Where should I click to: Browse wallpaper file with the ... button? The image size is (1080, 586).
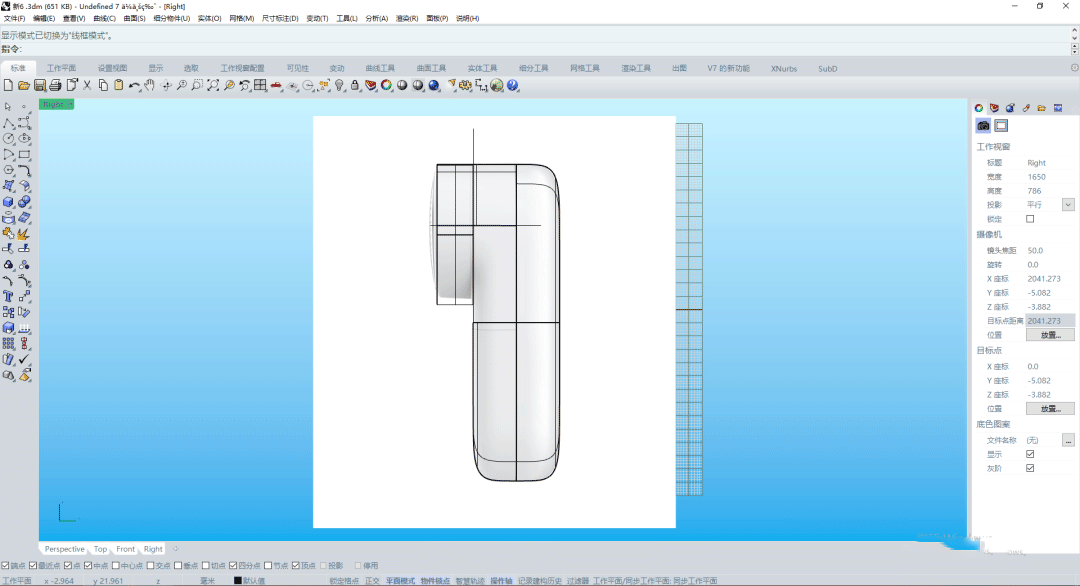(x=1068, y=440)
